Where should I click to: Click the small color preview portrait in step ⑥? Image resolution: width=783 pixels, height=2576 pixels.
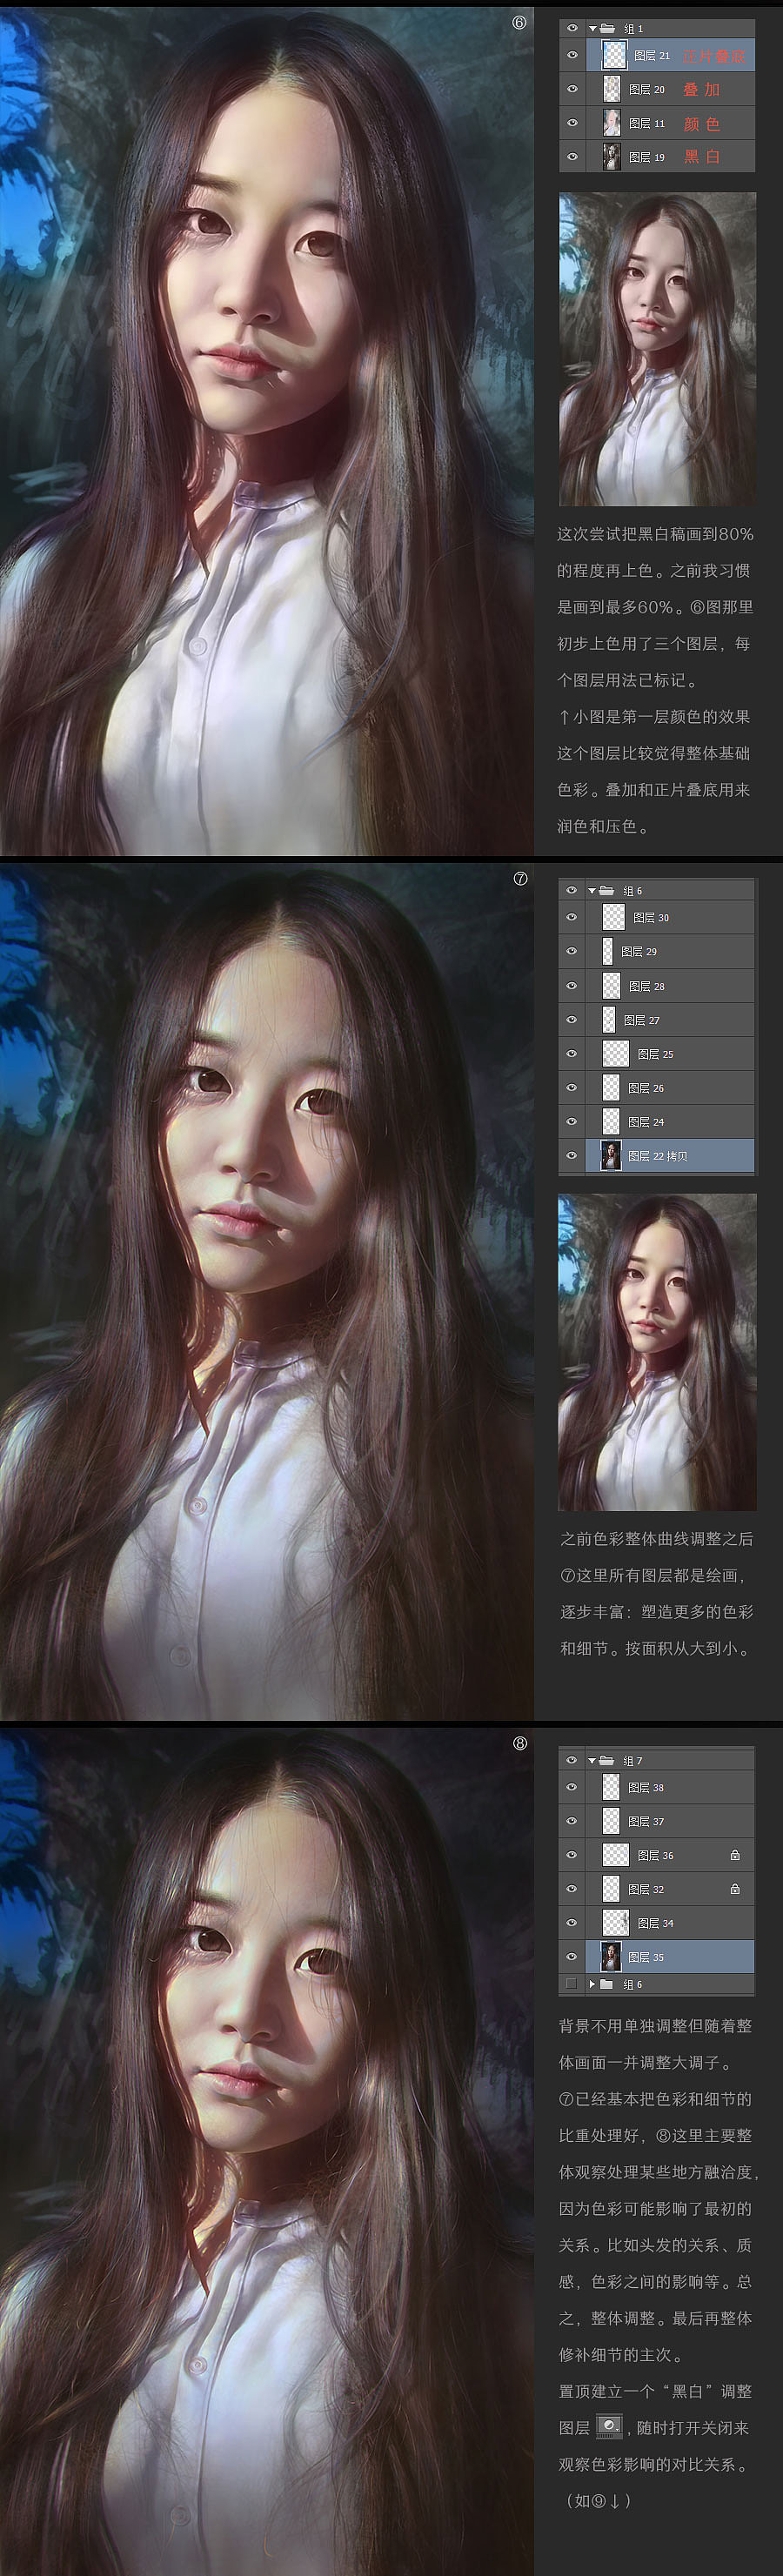(657, 349)
